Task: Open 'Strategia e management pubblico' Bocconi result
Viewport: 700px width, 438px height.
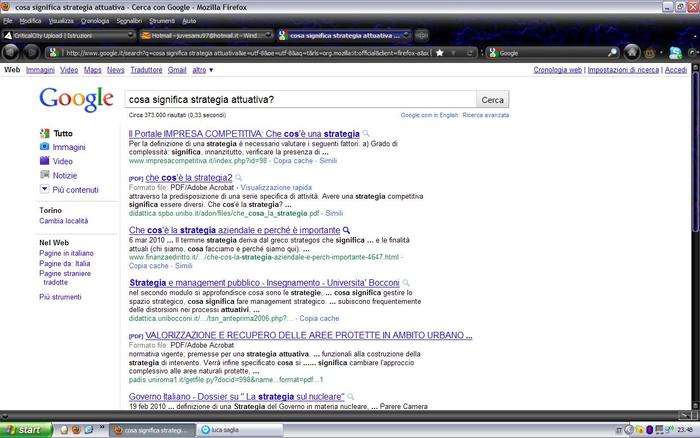Action: click(x=264, y=283)
